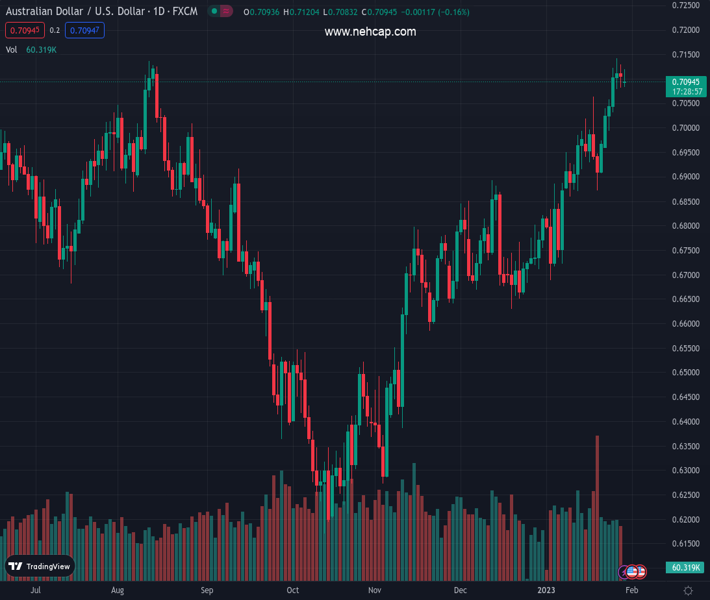Click the green current price label 0.70945
Viewport: 710px width, 600px height.
686,82
